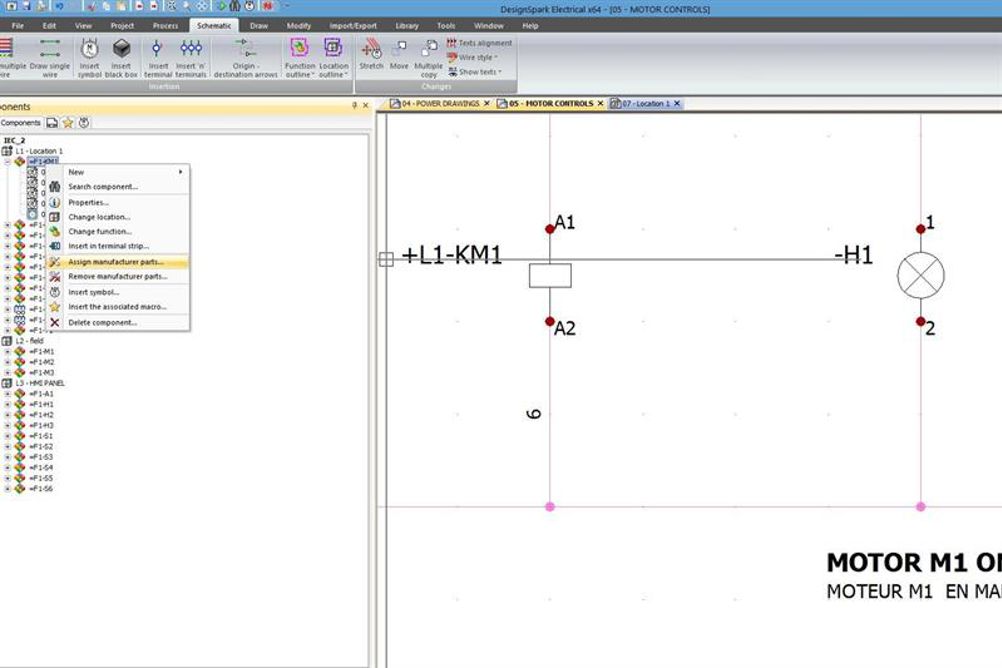
Task: Open the Location outline dropdown
Action: tap(334, 58)
